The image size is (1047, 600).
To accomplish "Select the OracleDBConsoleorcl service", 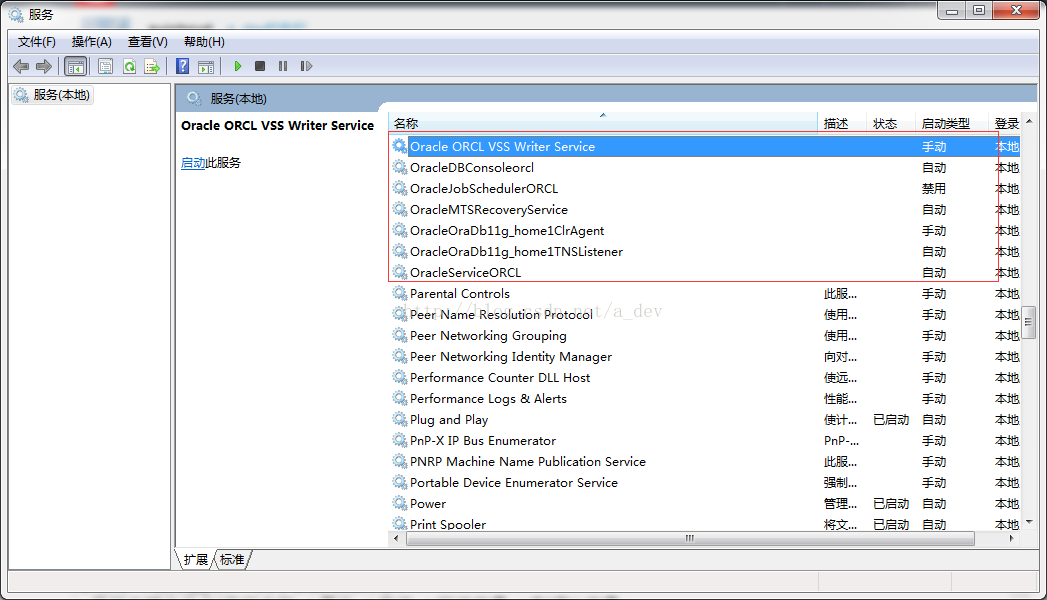I will (704, 168).
